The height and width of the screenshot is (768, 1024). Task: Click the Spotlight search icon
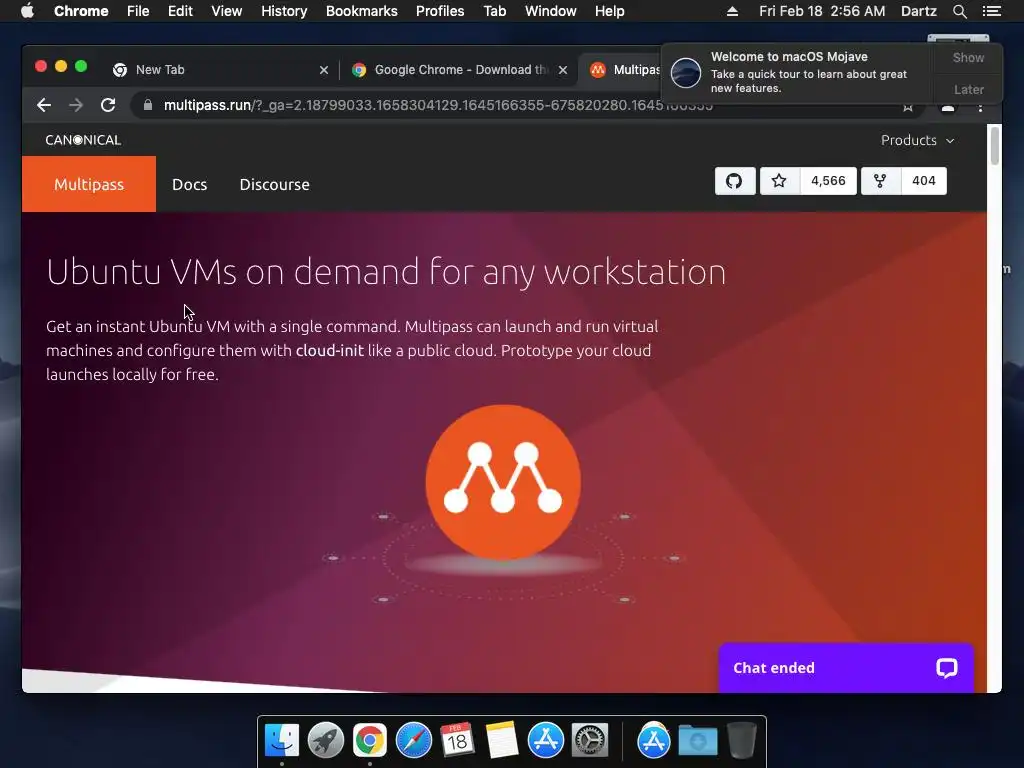(959, 11)
